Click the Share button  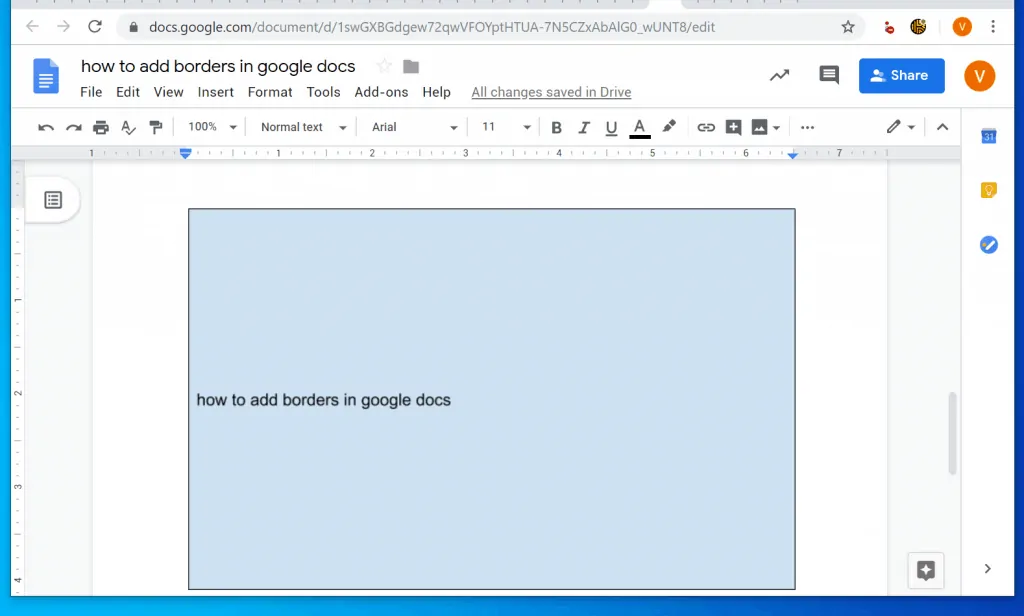tap(901, 75)
